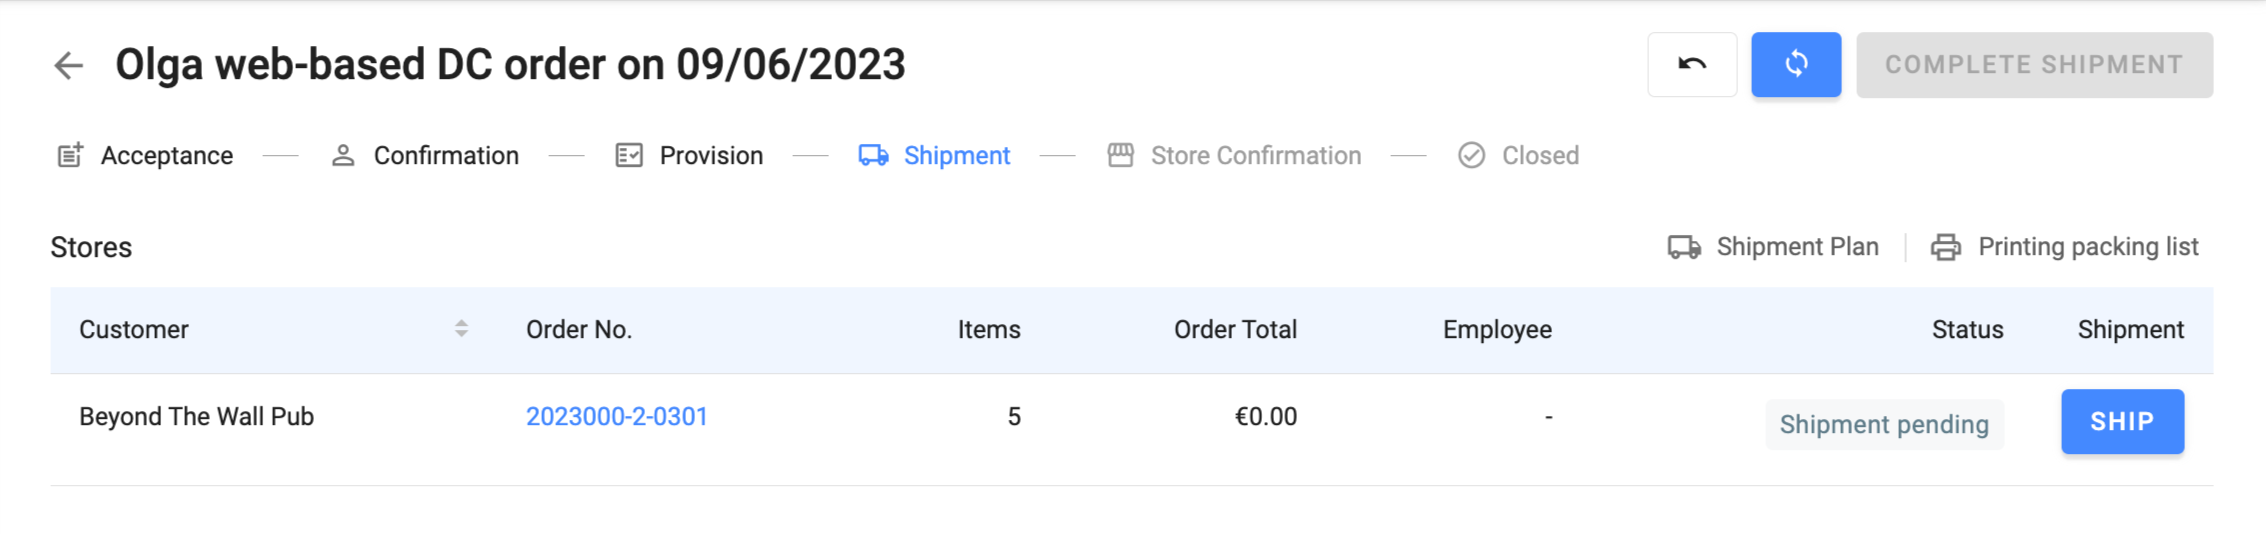Switch to the Store Confirmation step
This screenshot has height=534, width=2266.
[x=1255, y=156]
